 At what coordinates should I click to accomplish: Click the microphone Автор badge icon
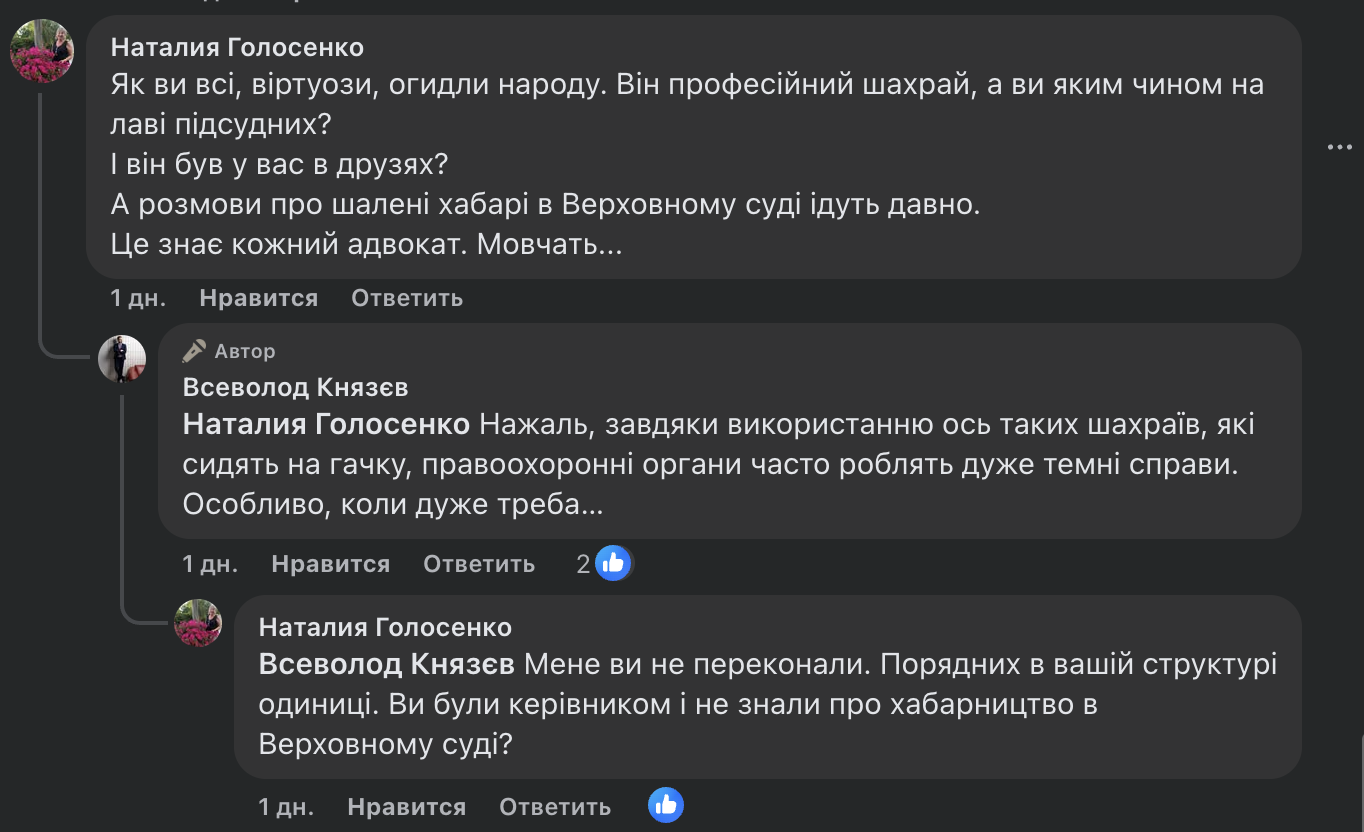point(194,351)
